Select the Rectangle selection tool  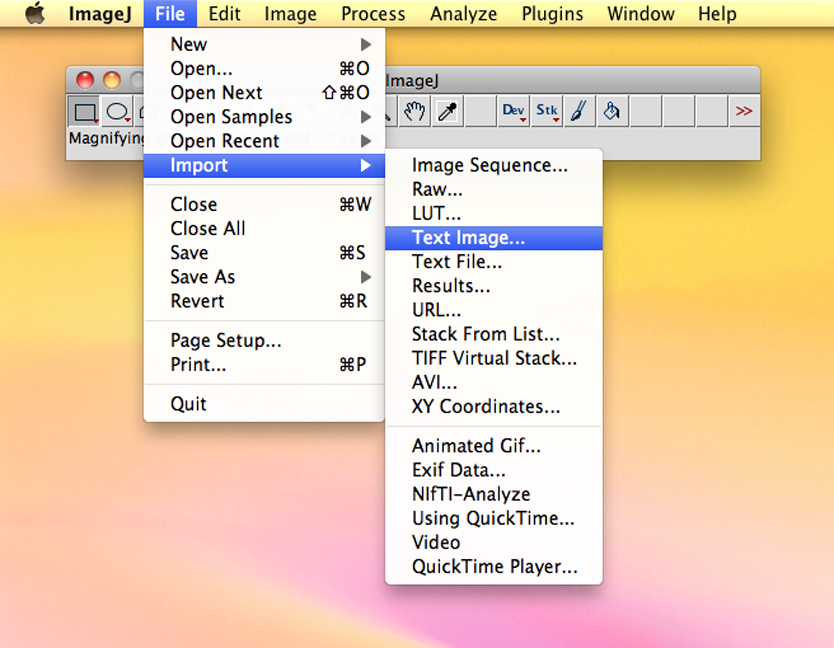pos(85,112)
